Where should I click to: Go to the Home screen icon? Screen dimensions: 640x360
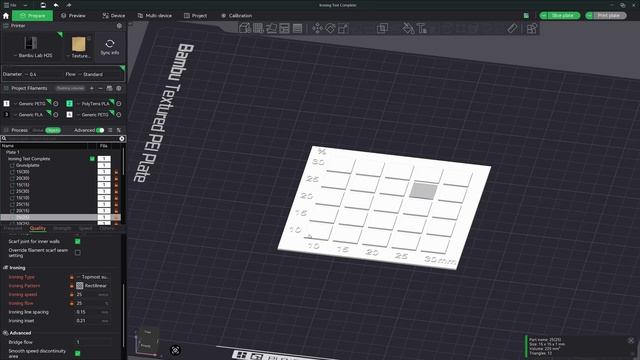(6, 16)
